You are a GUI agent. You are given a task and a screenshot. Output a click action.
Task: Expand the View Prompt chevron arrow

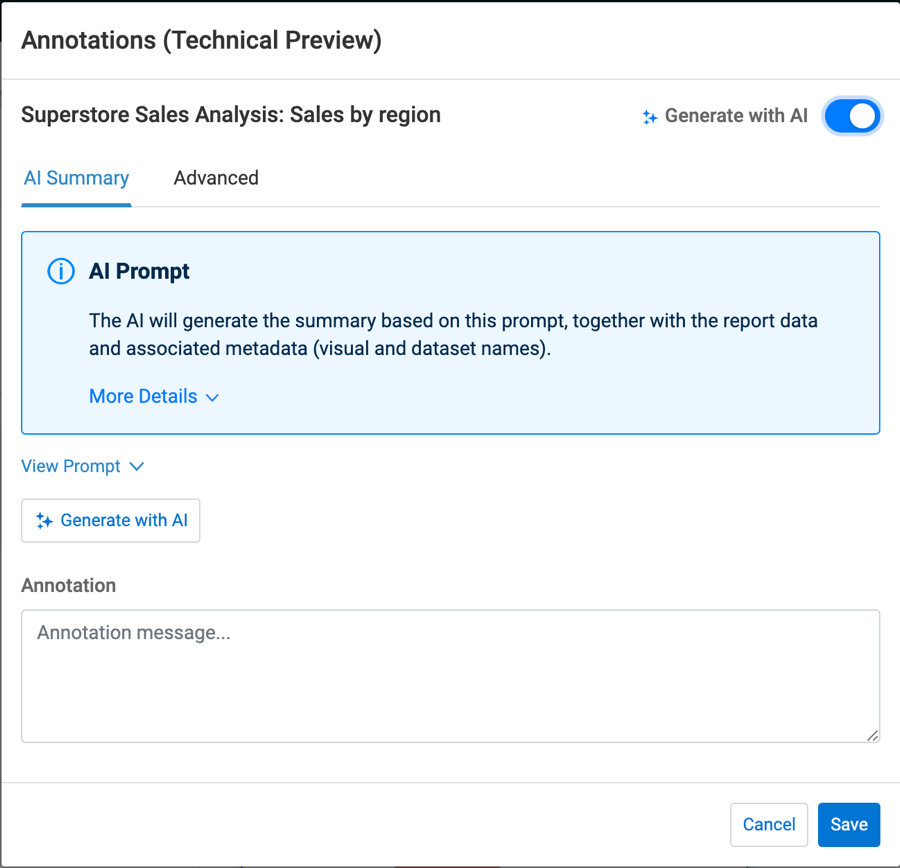click(137, 467)
